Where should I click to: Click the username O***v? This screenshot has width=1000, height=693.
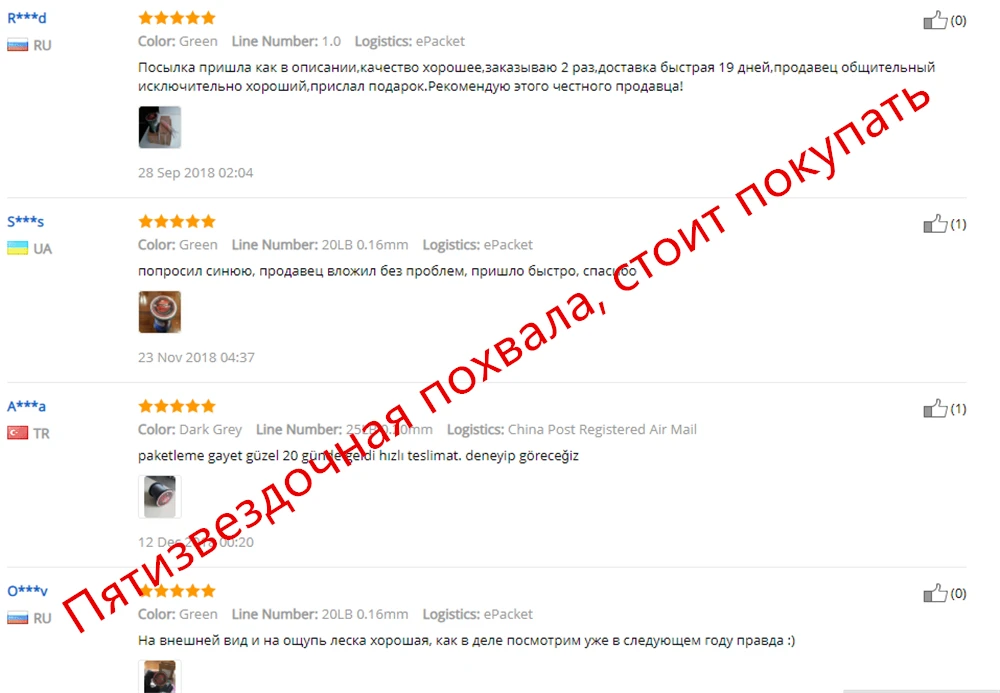(27, 591)
